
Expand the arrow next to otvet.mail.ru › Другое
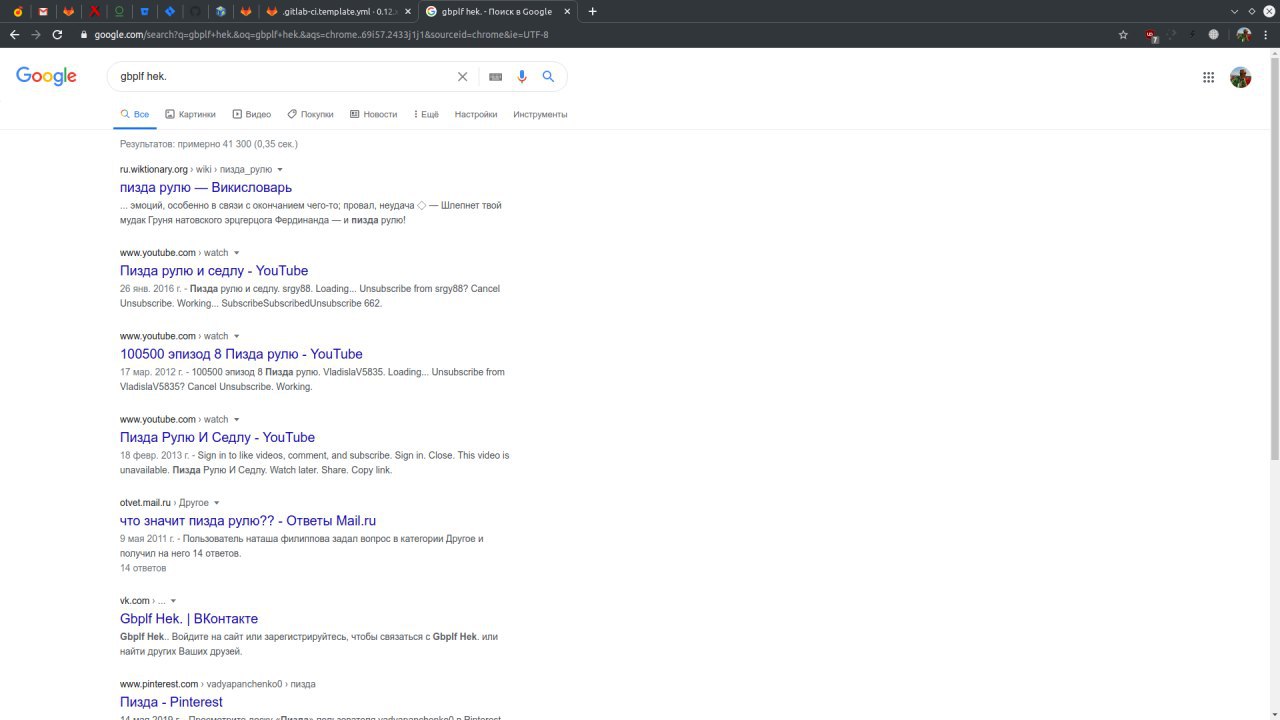[x=217, y=503]
